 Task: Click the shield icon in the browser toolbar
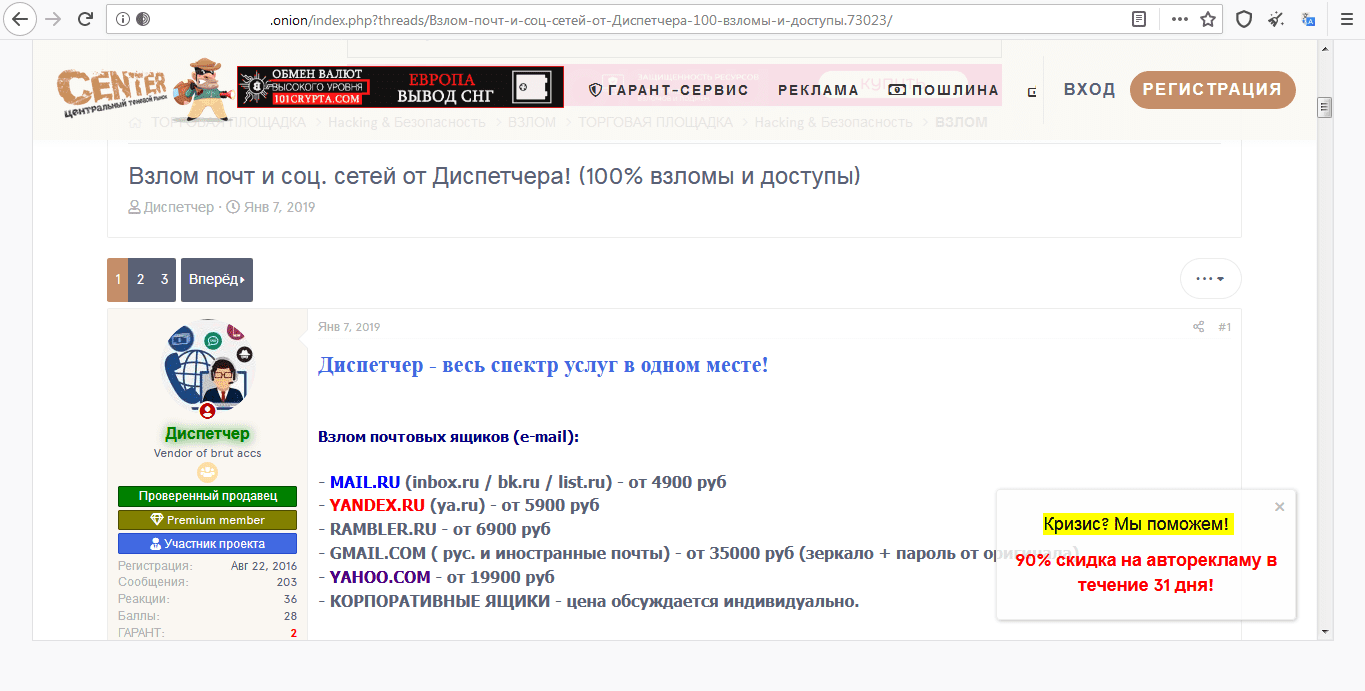(x=1244, y=19)
